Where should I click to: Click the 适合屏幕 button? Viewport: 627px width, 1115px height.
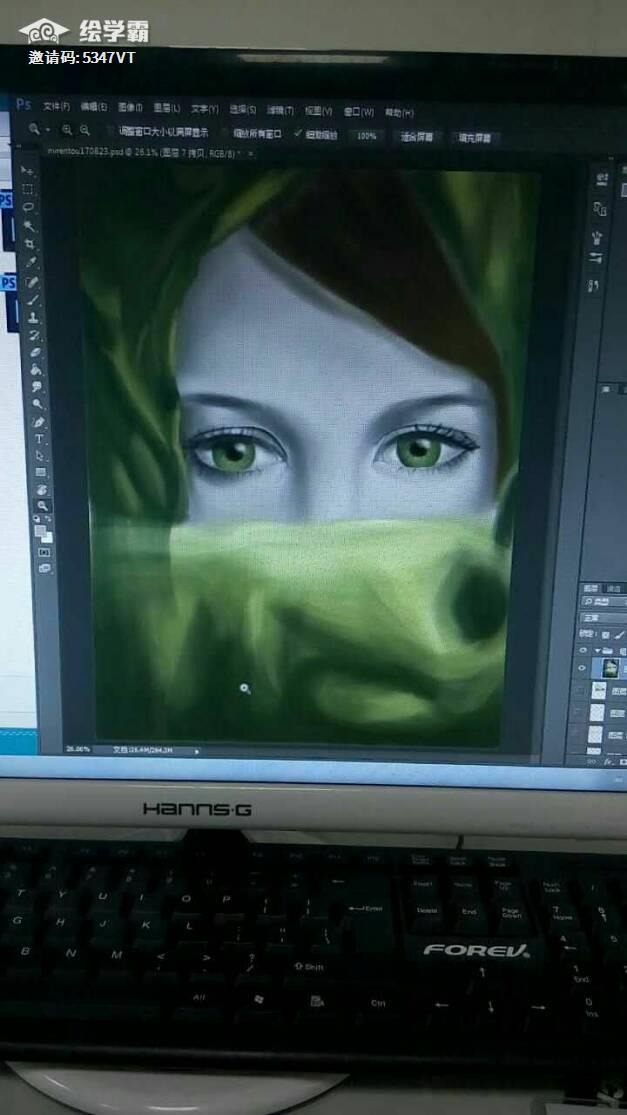417,137
